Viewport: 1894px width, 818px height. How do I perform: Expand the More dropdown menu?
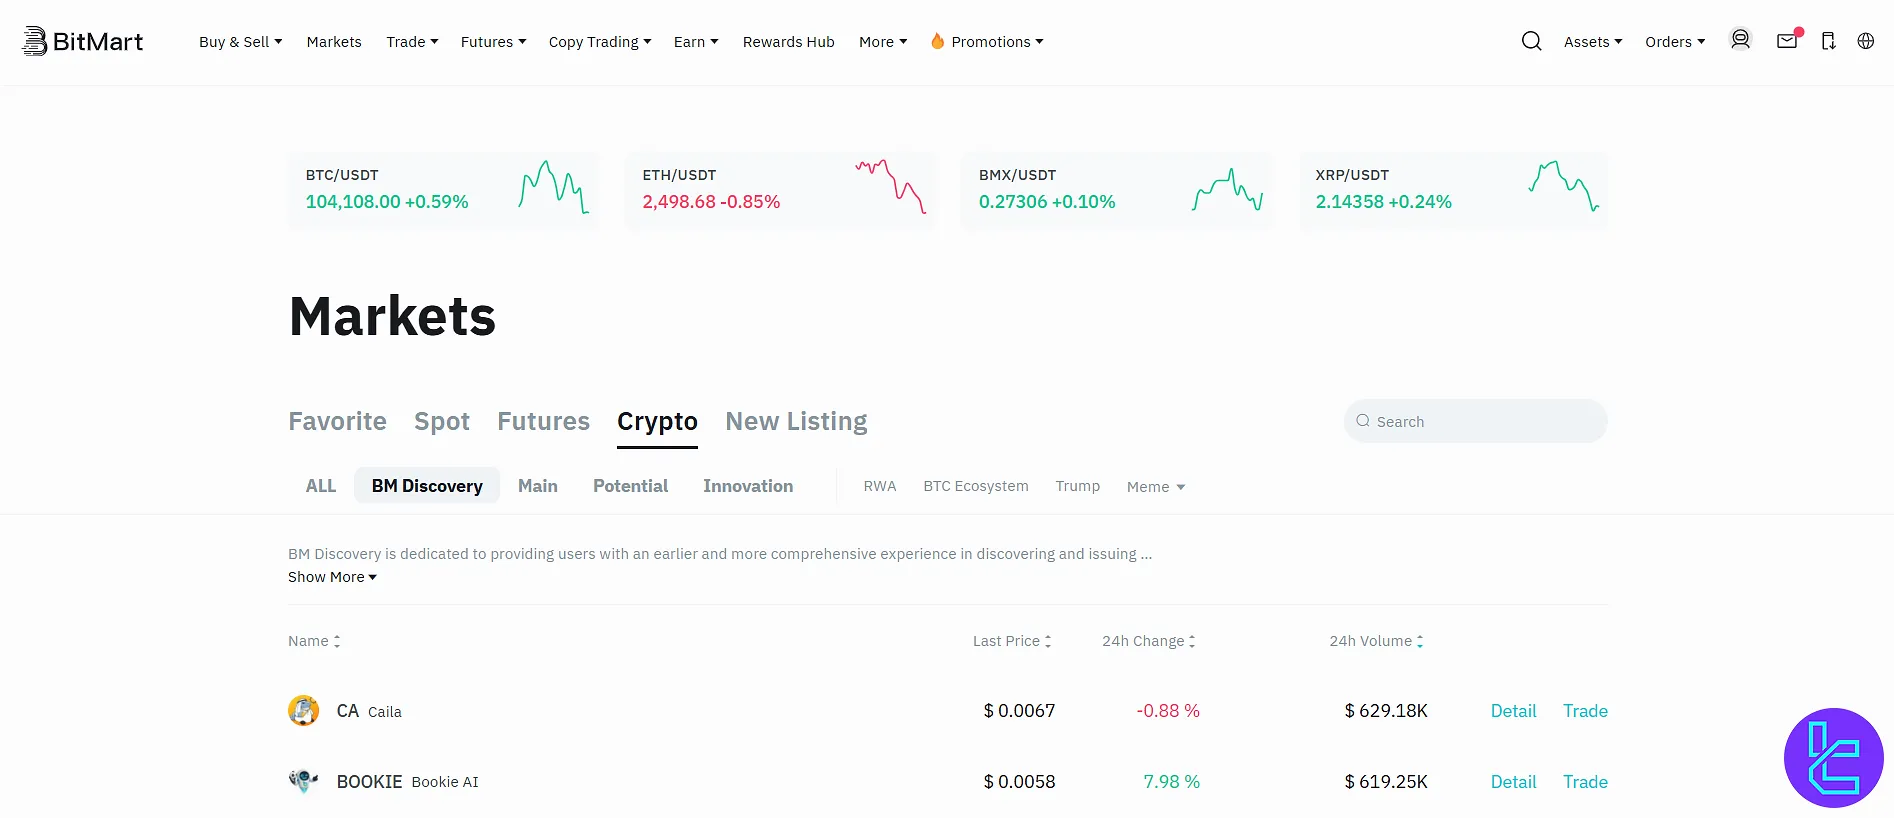click(x=883, y=42)
